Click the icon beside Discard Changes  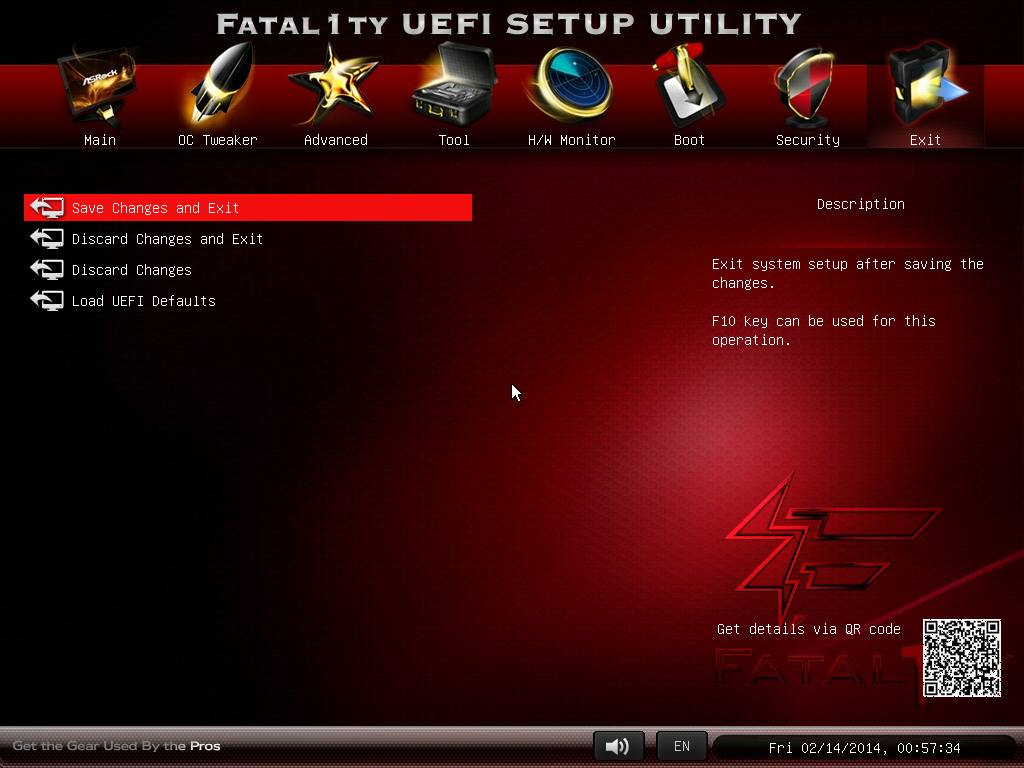[47, 270]
